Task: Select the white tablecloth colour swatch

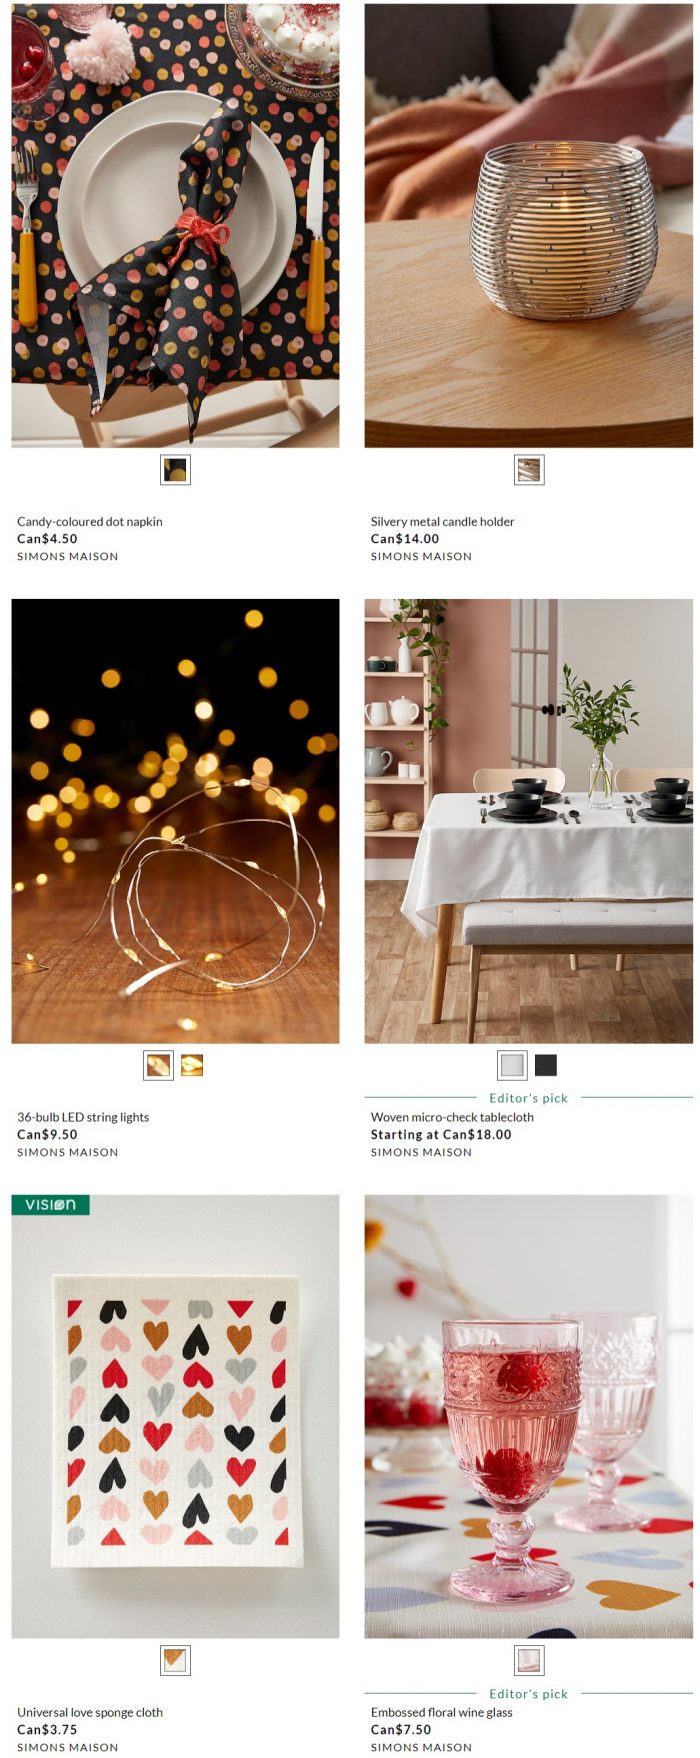Action: 512,1066
